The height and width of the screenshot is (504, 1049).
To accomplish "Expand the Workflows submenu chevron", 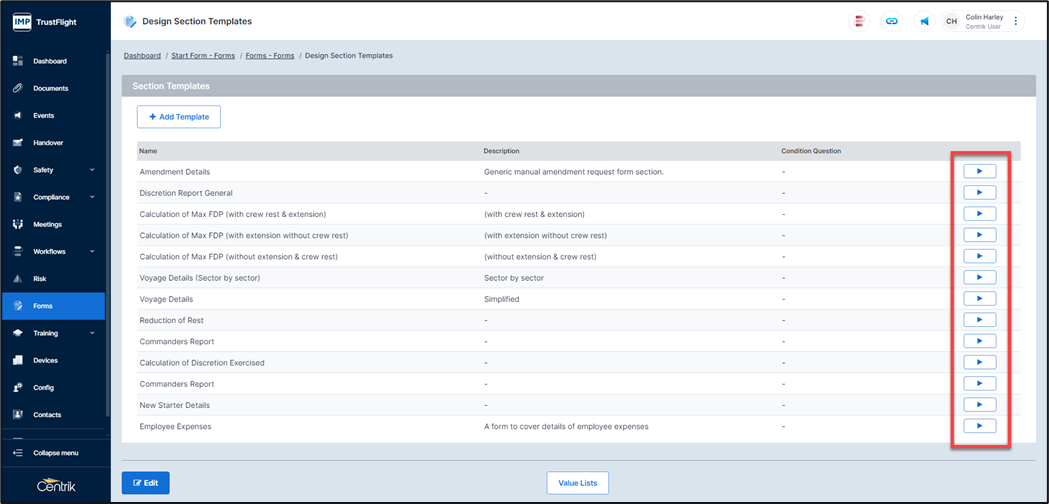I will click(92, 252).
